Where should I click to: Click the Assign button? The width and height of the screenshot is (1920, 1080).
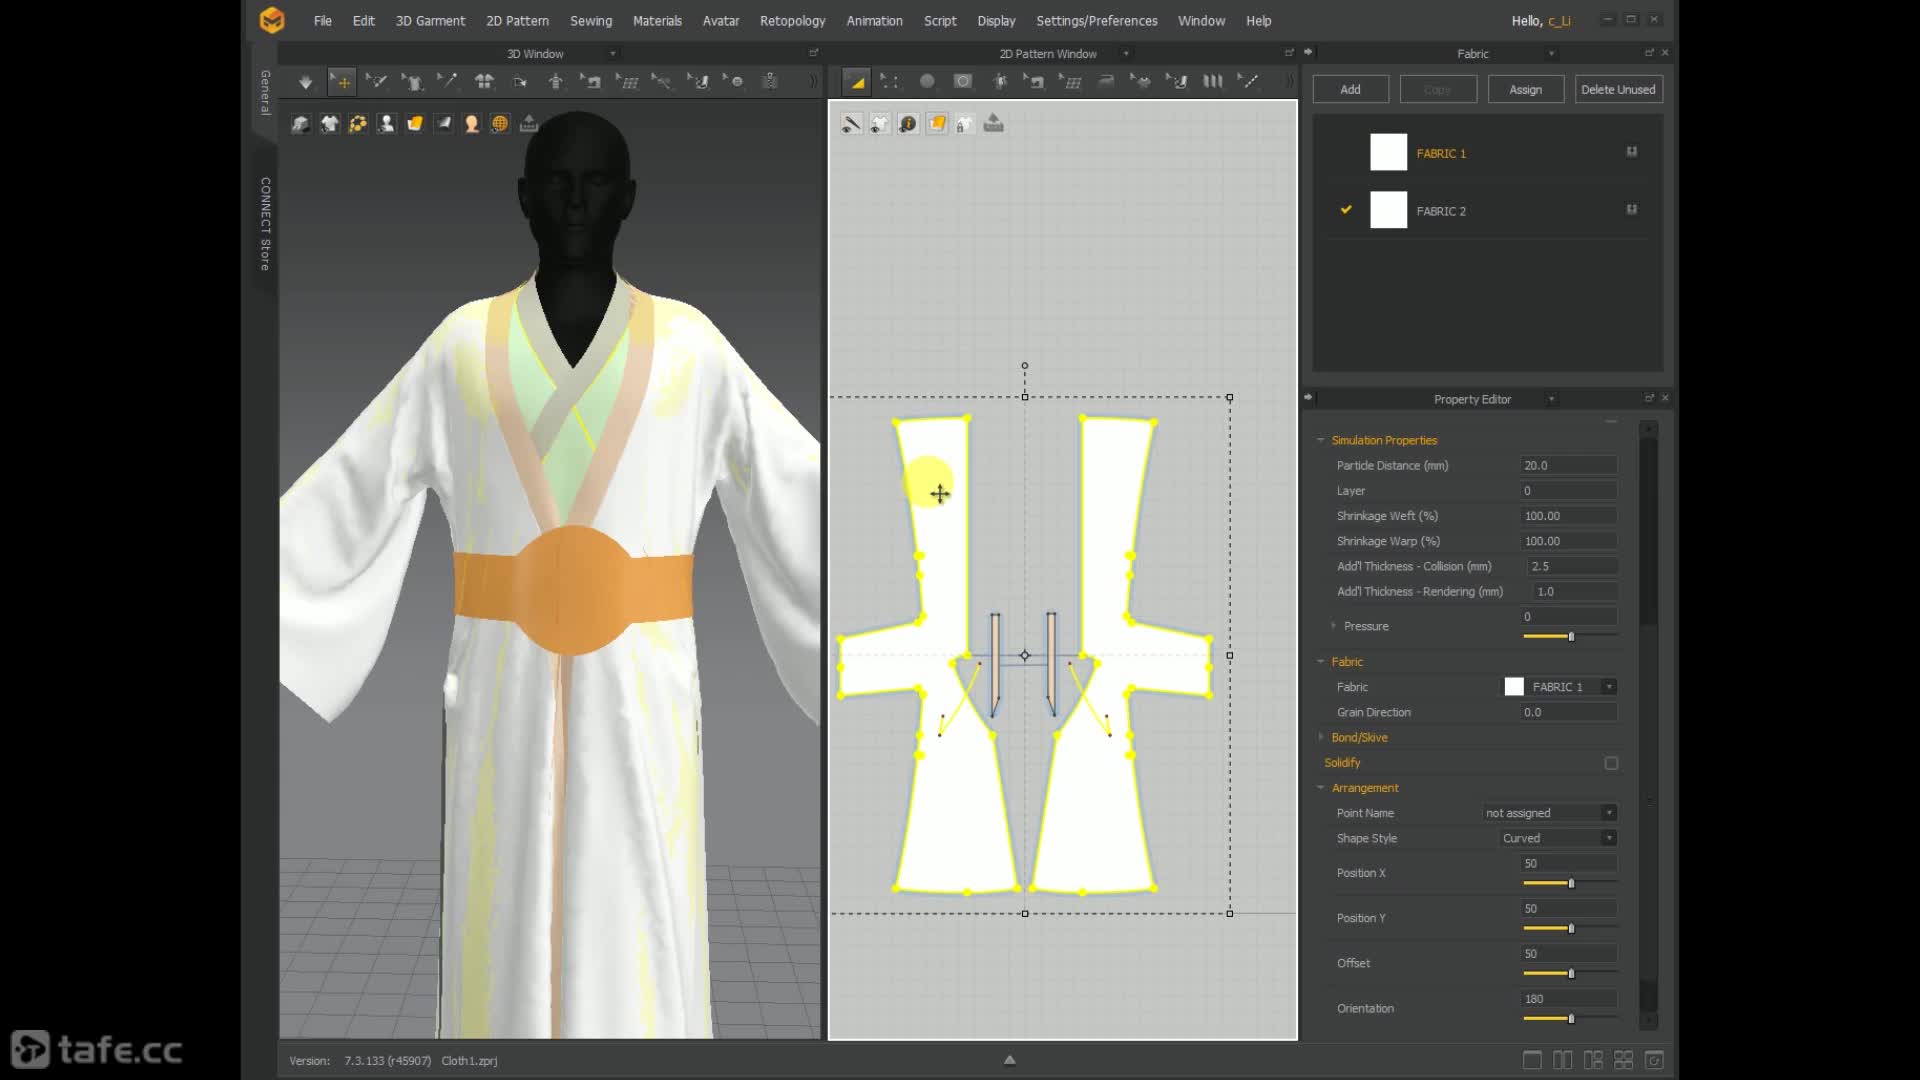tap(1525, 89)
